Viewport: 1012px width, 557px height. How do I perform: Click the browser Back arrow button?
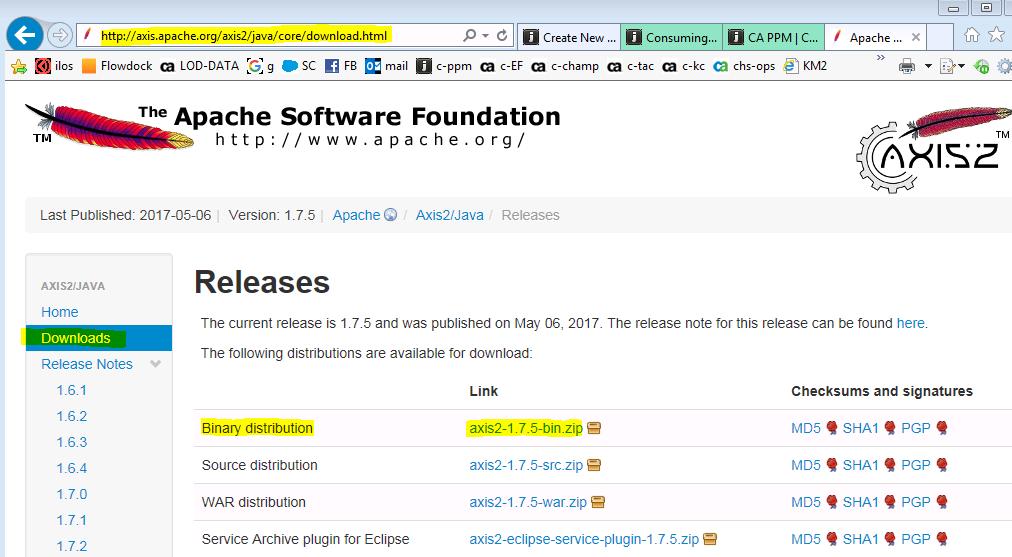tap(24, 36)
